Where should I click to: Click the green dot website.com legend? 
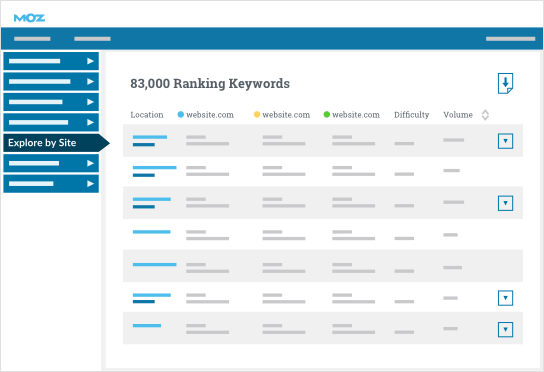(352, 115)
